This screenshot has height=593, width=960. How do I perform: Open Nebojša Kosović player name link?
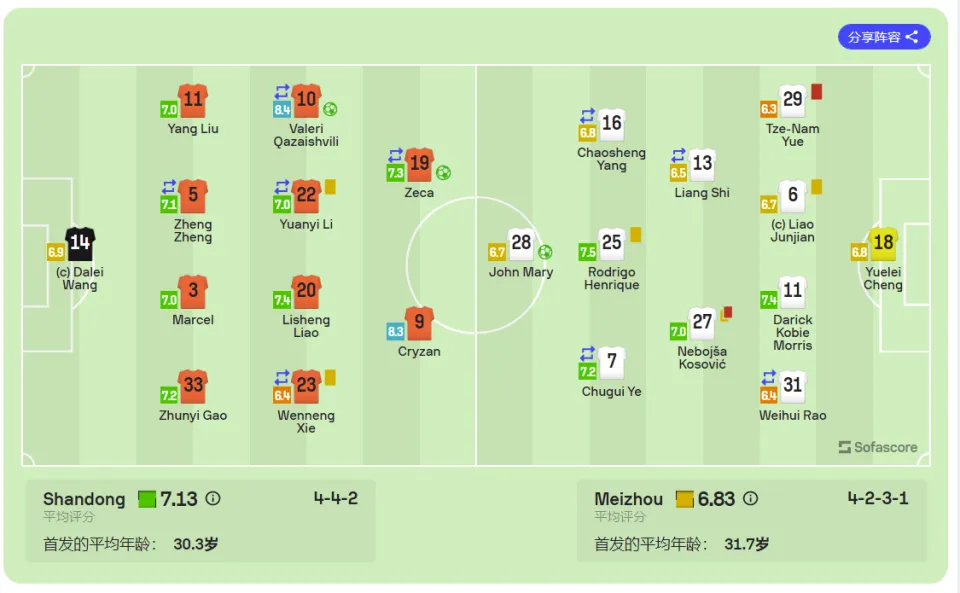702,358
